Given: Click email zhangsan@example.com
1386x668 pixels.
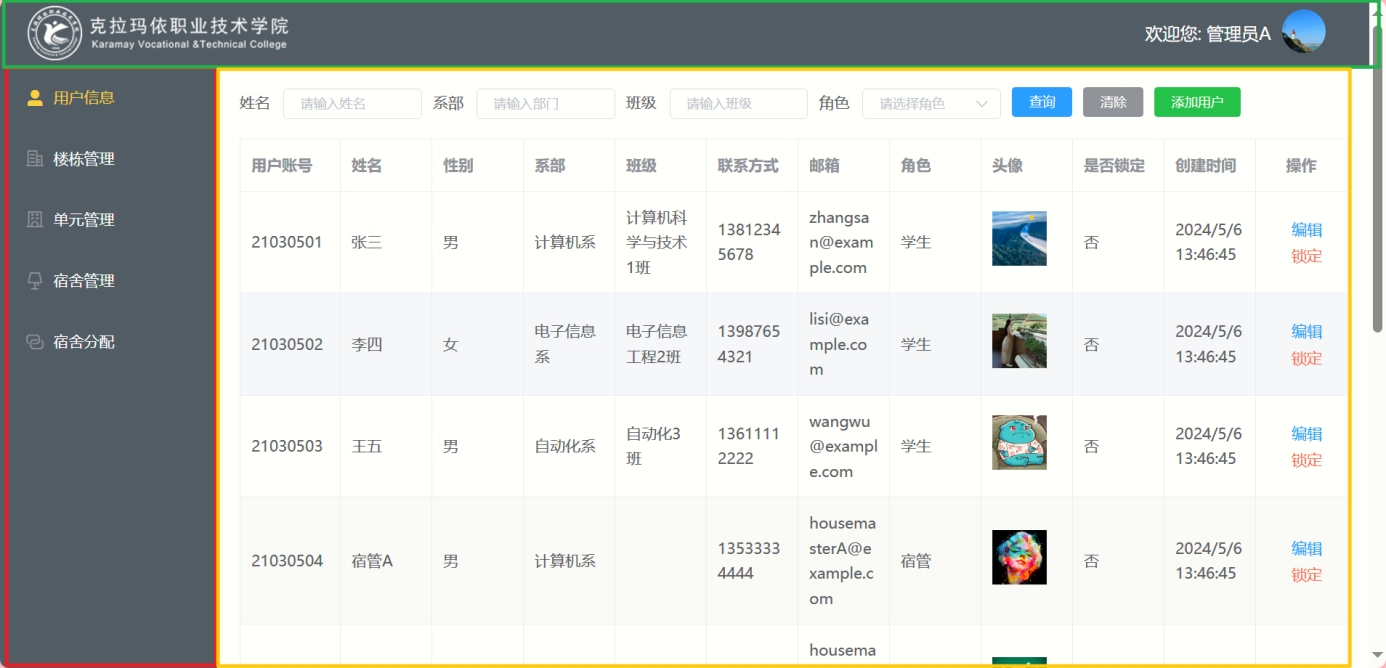Looking at the screenshot, I should point(841,242).
